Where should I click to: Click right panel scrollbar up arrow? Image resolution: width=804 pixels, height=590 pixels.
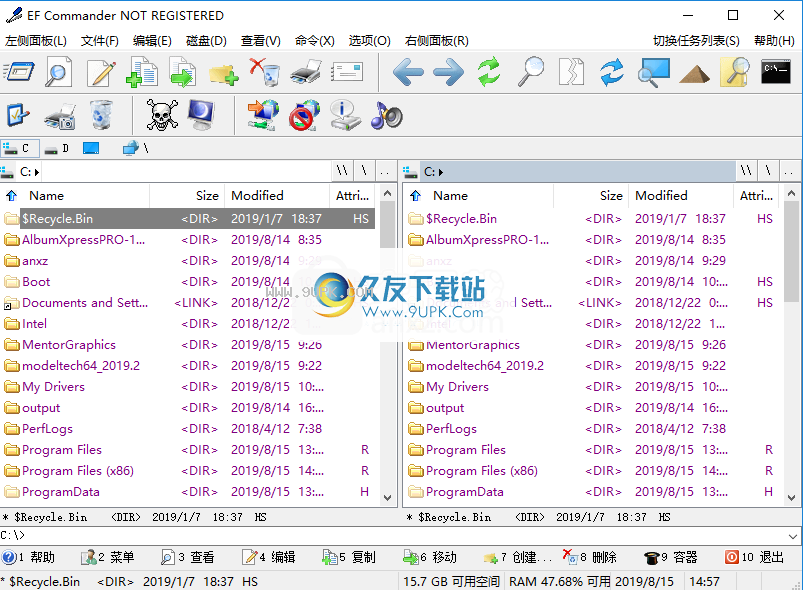pyautogui.click(x=792, y=194)
